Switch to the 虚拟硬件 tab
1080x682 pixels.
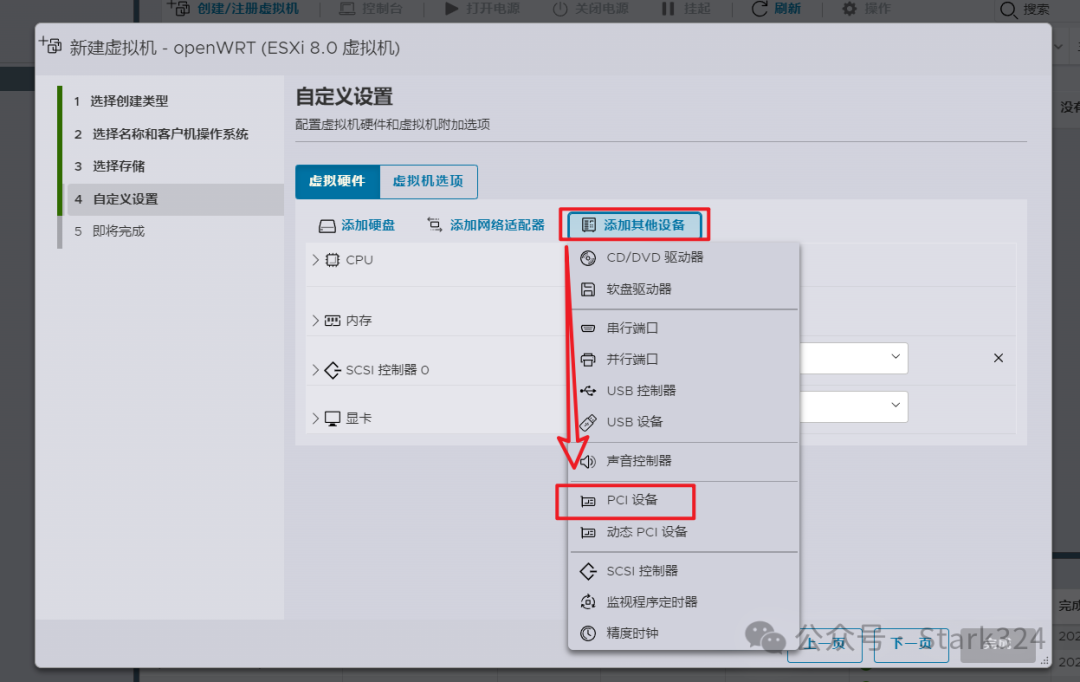click(x=338, y=182)
